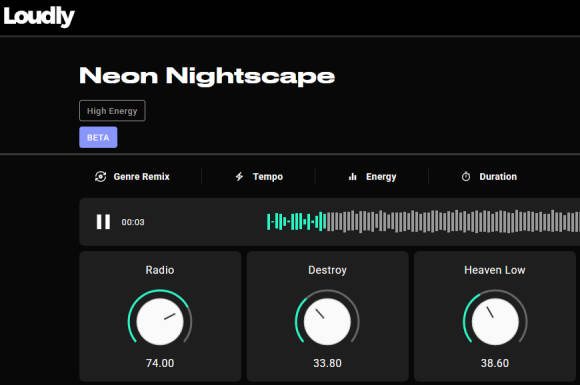Pause playback with the pause icon
The image size is (580, 385).
pyautogui.click(x=103, y=222)
